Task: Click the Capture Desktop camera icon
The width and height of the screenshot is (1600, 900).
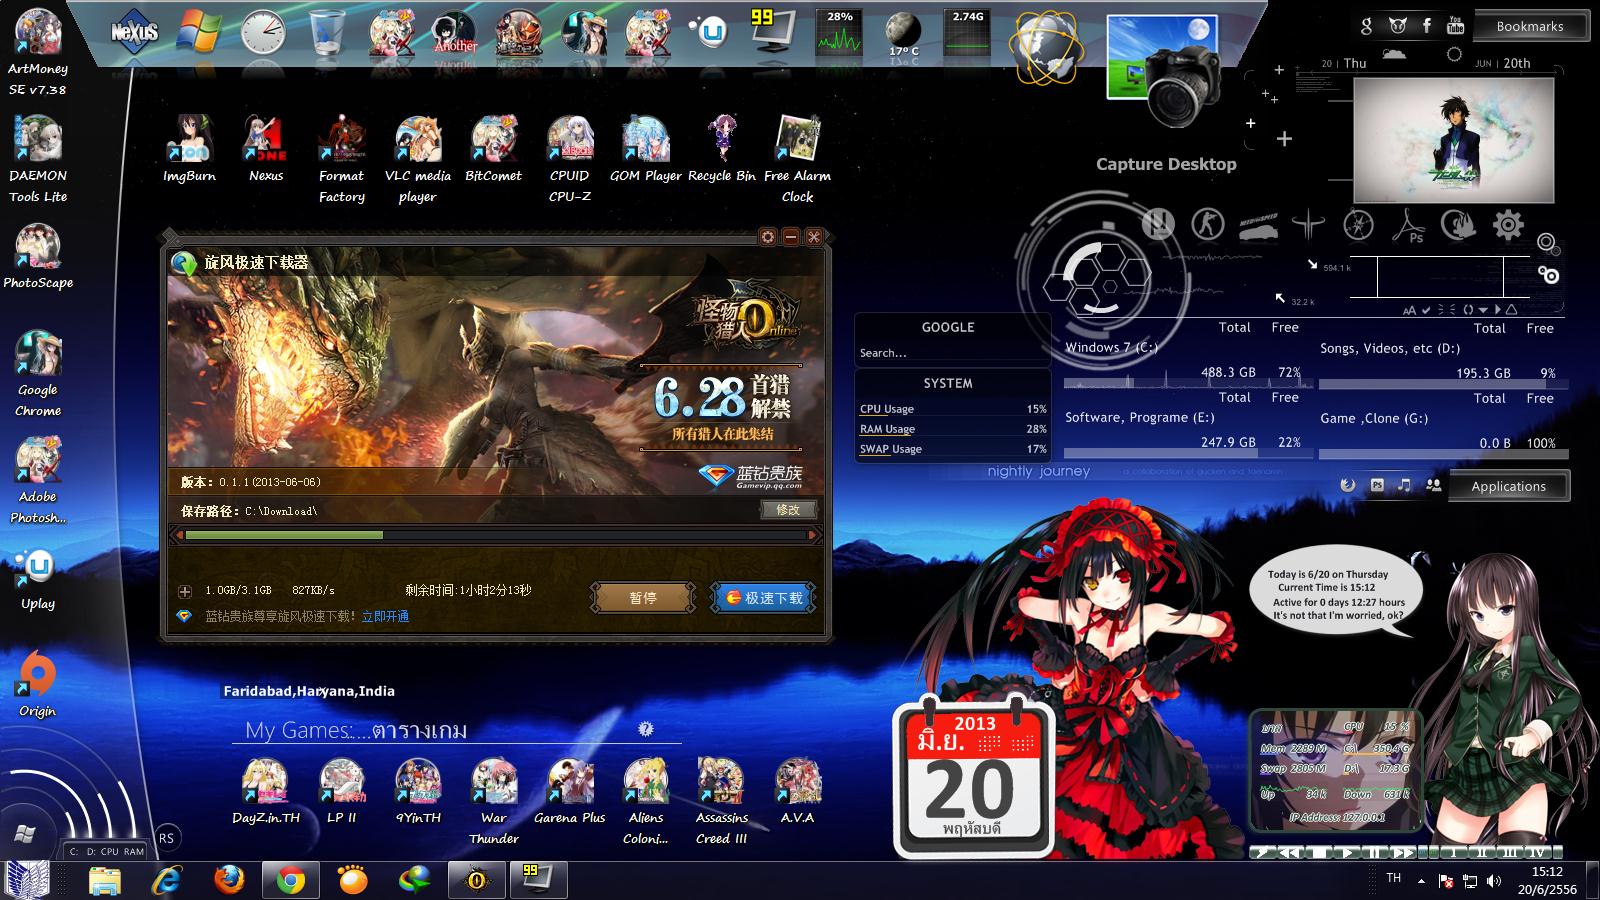Action: (1167, 72)
